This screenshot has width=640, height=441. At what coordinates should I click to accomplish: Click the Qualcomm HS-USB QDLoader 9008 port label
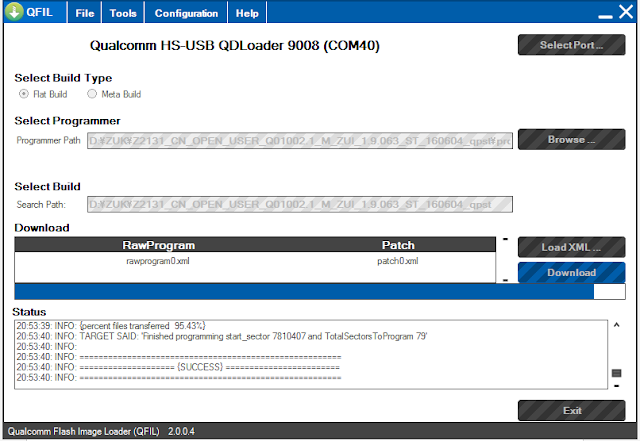pyautogui.click(x=235, y=45)
